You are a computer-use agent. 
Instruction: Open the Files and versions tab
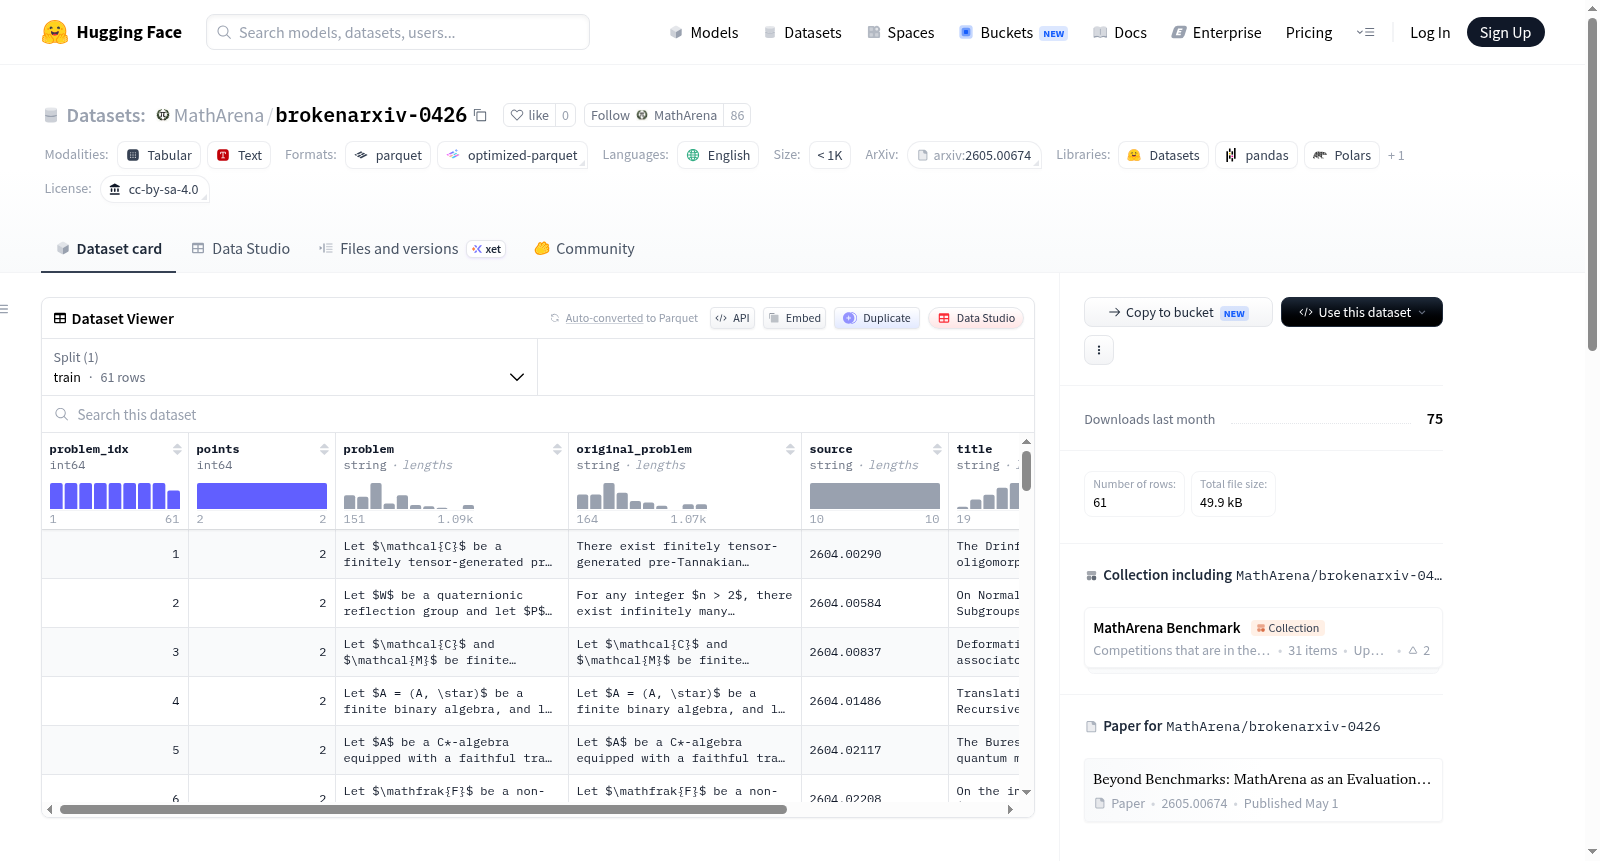click(412, 248)
